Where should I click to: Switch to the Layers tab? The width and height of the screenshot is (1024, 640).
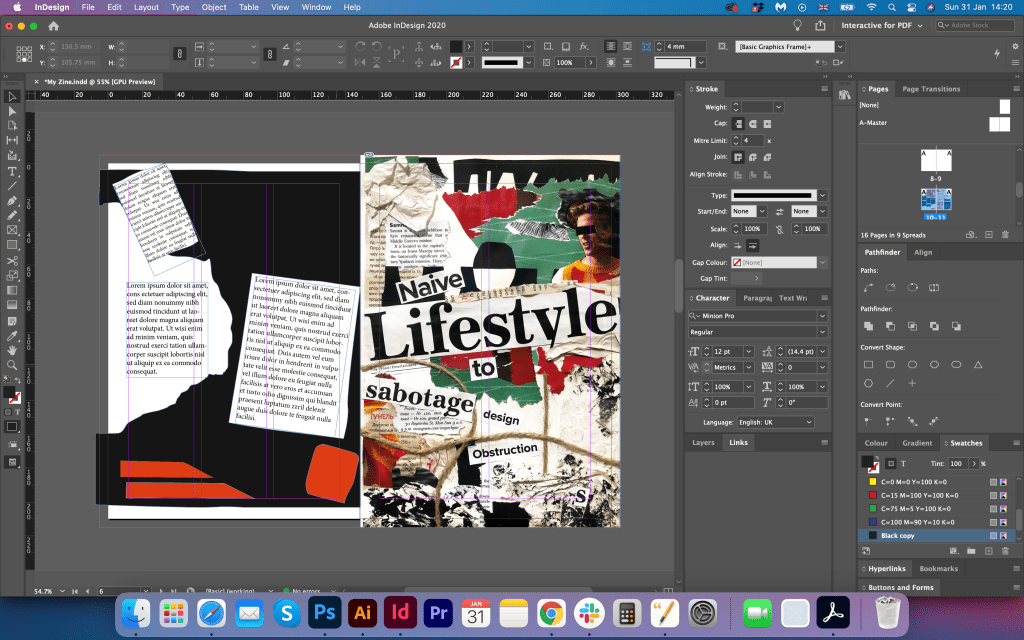[703, 442]
